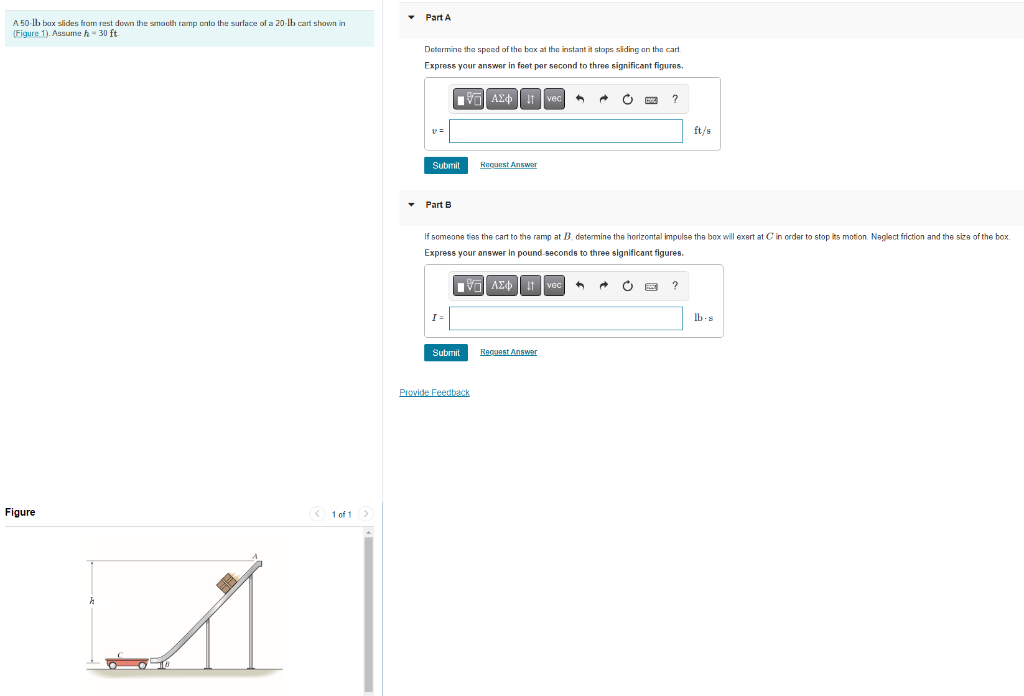Open the ΑΣΦ symbols palette in Part B
The image size is (1024, 696).
[500, 286]
